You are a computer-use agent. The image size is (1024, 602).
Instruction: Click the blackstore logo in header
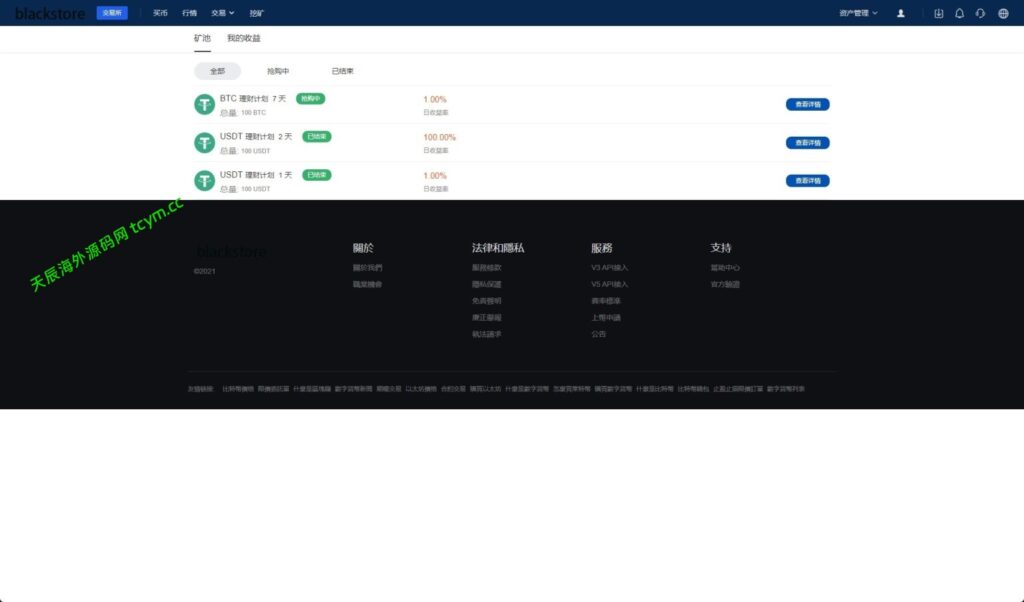coord(50,13)
